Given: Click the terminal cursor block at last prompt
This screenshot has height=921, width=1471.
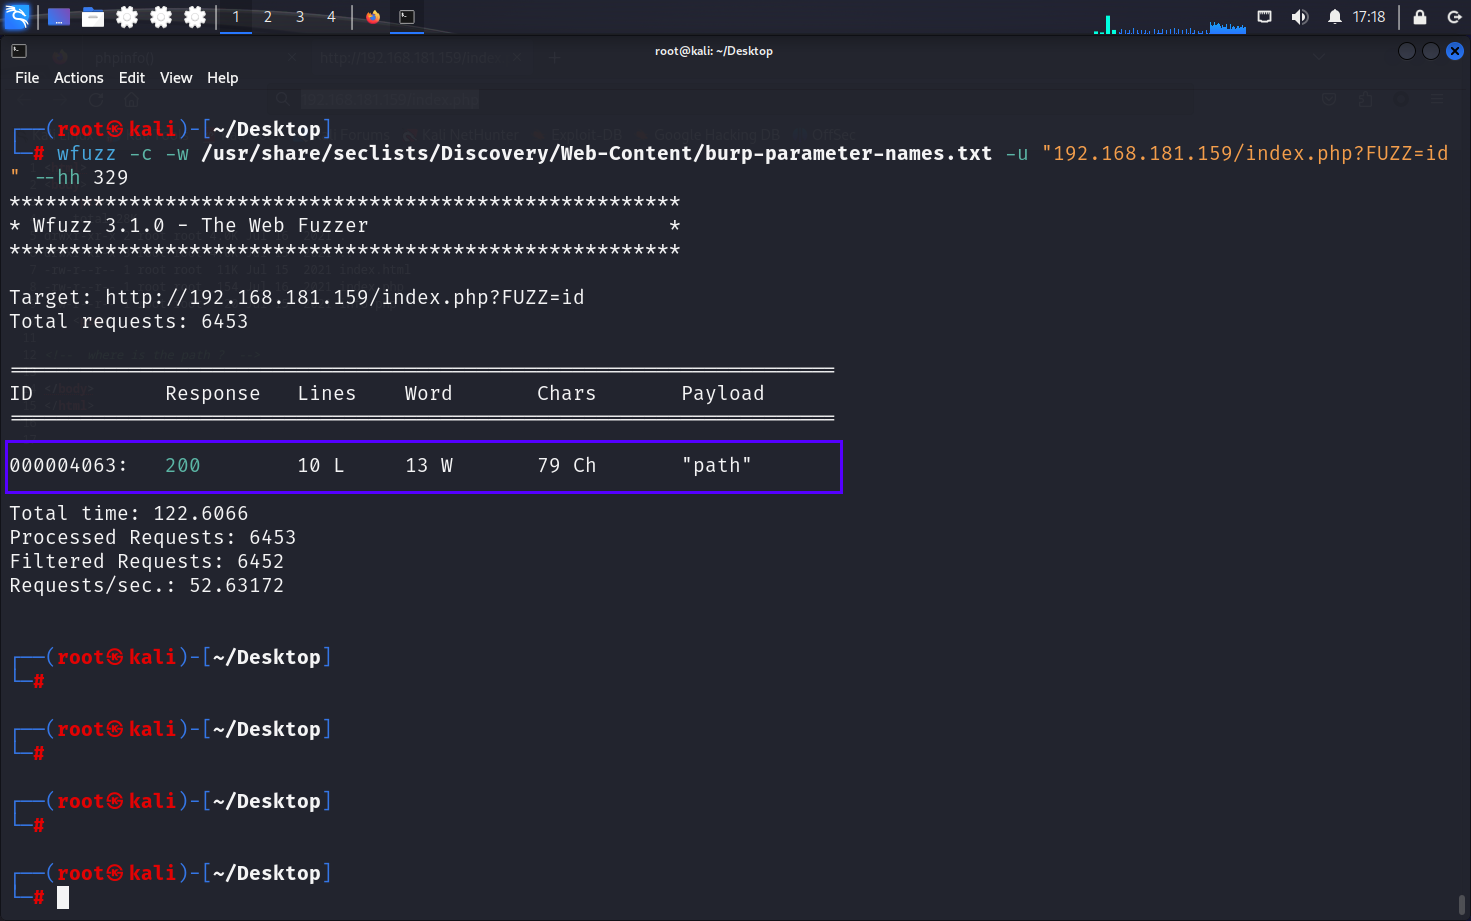Looking at the screenshot, I should (x=63, y=897).
